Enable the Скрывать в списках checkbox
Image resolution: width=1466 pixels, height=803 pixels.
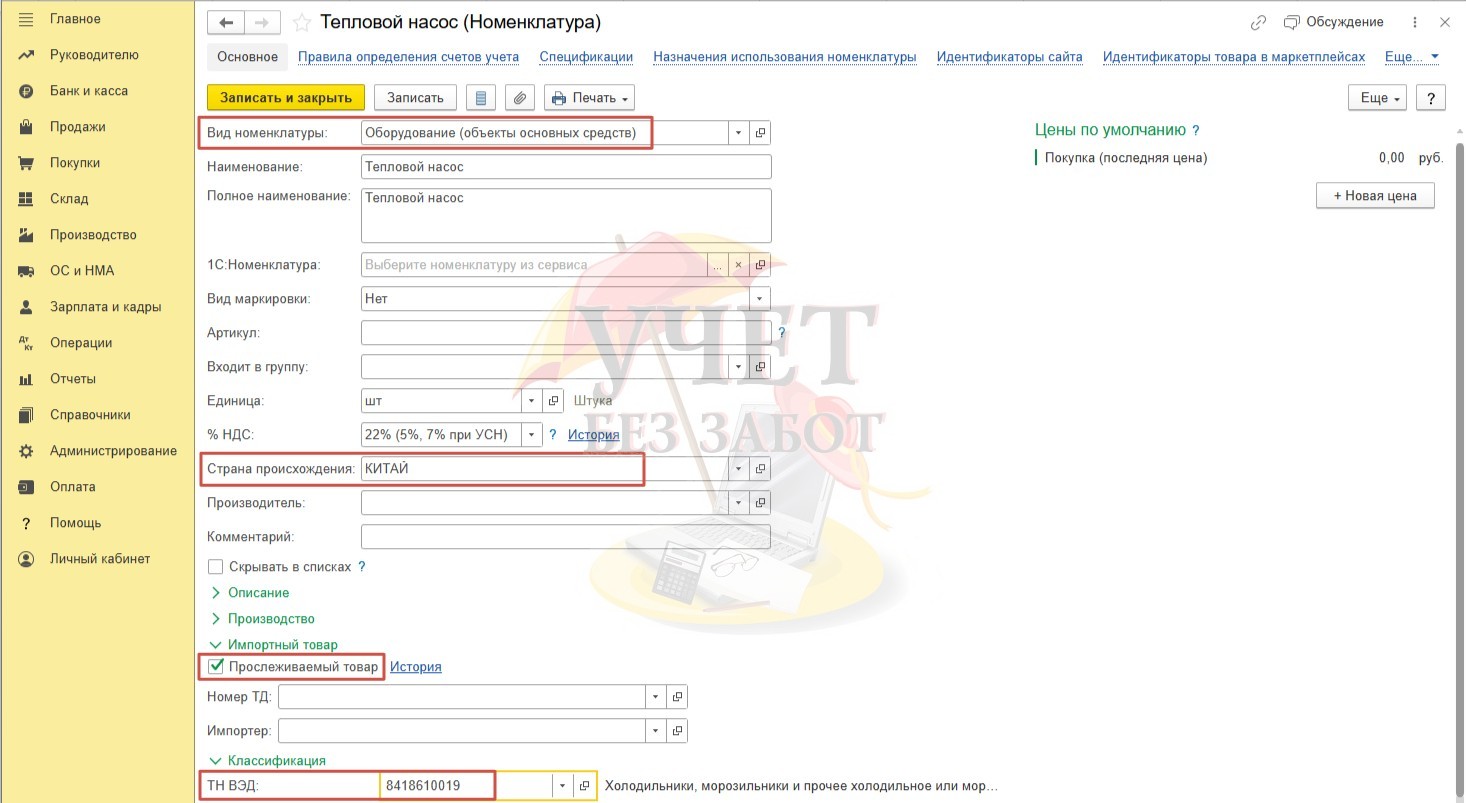(216, 567)
